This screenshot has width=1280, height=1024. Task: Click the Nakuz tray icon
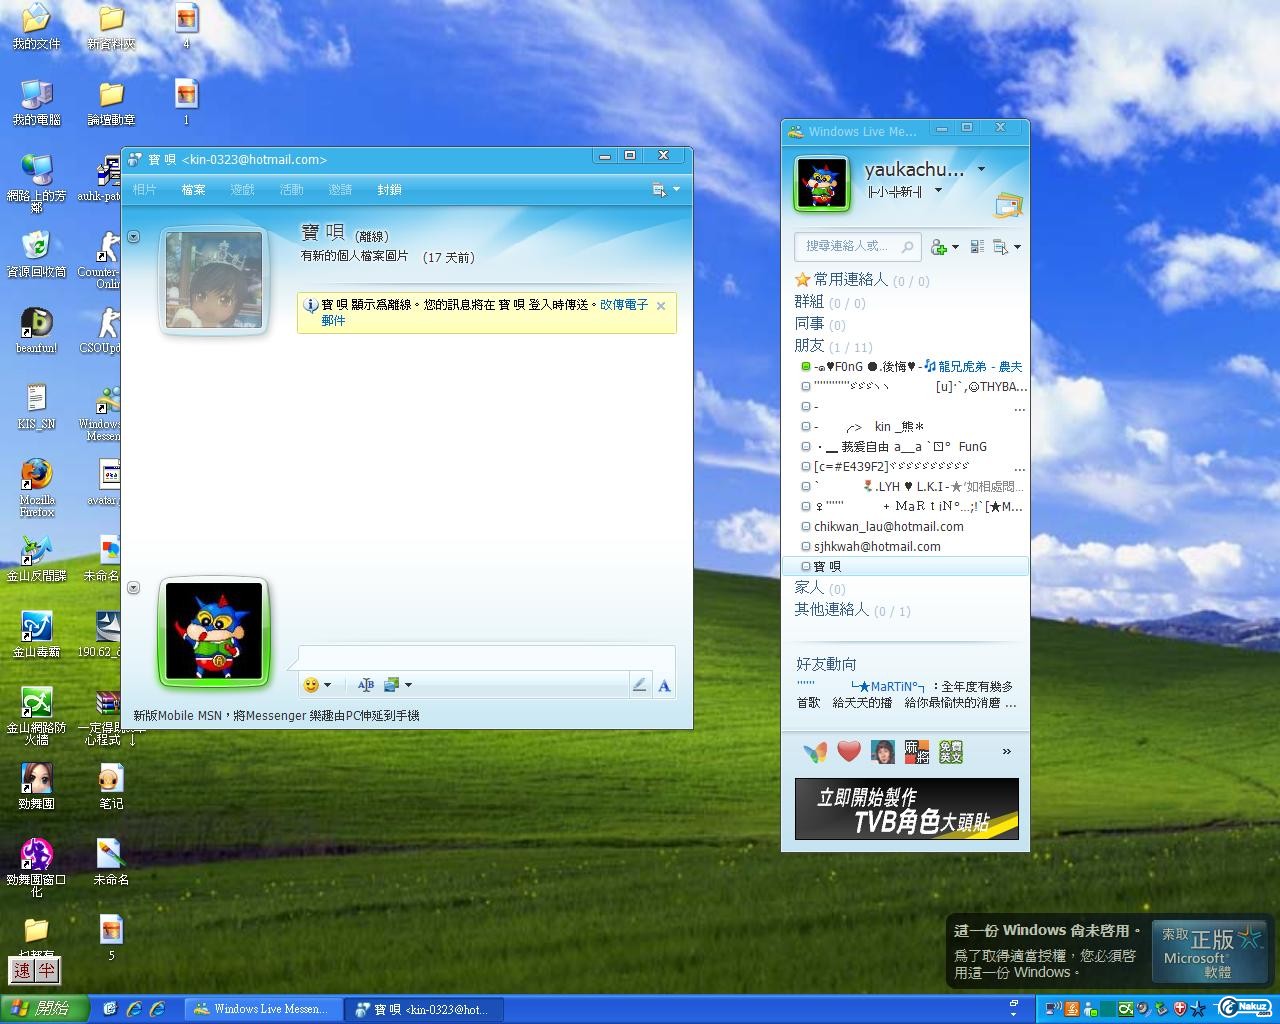[1245, 1007]
